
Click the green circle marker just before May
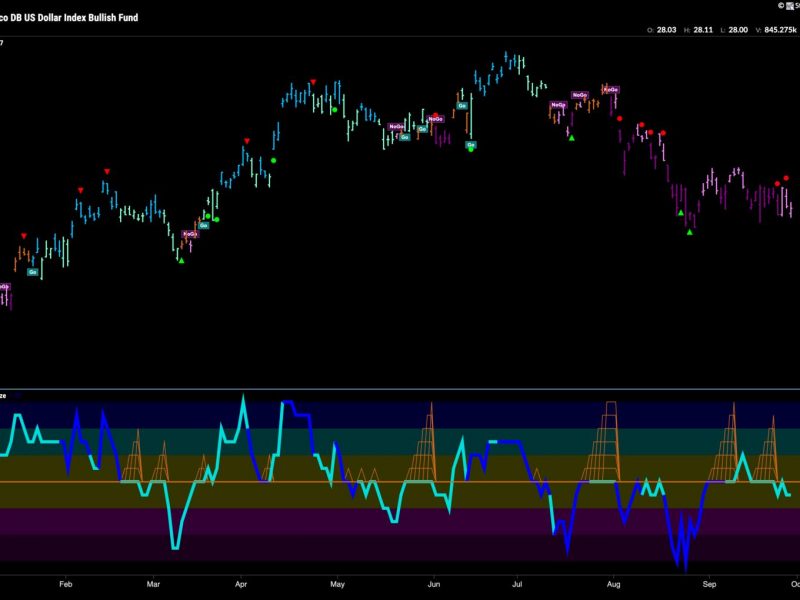click(335, 110)
